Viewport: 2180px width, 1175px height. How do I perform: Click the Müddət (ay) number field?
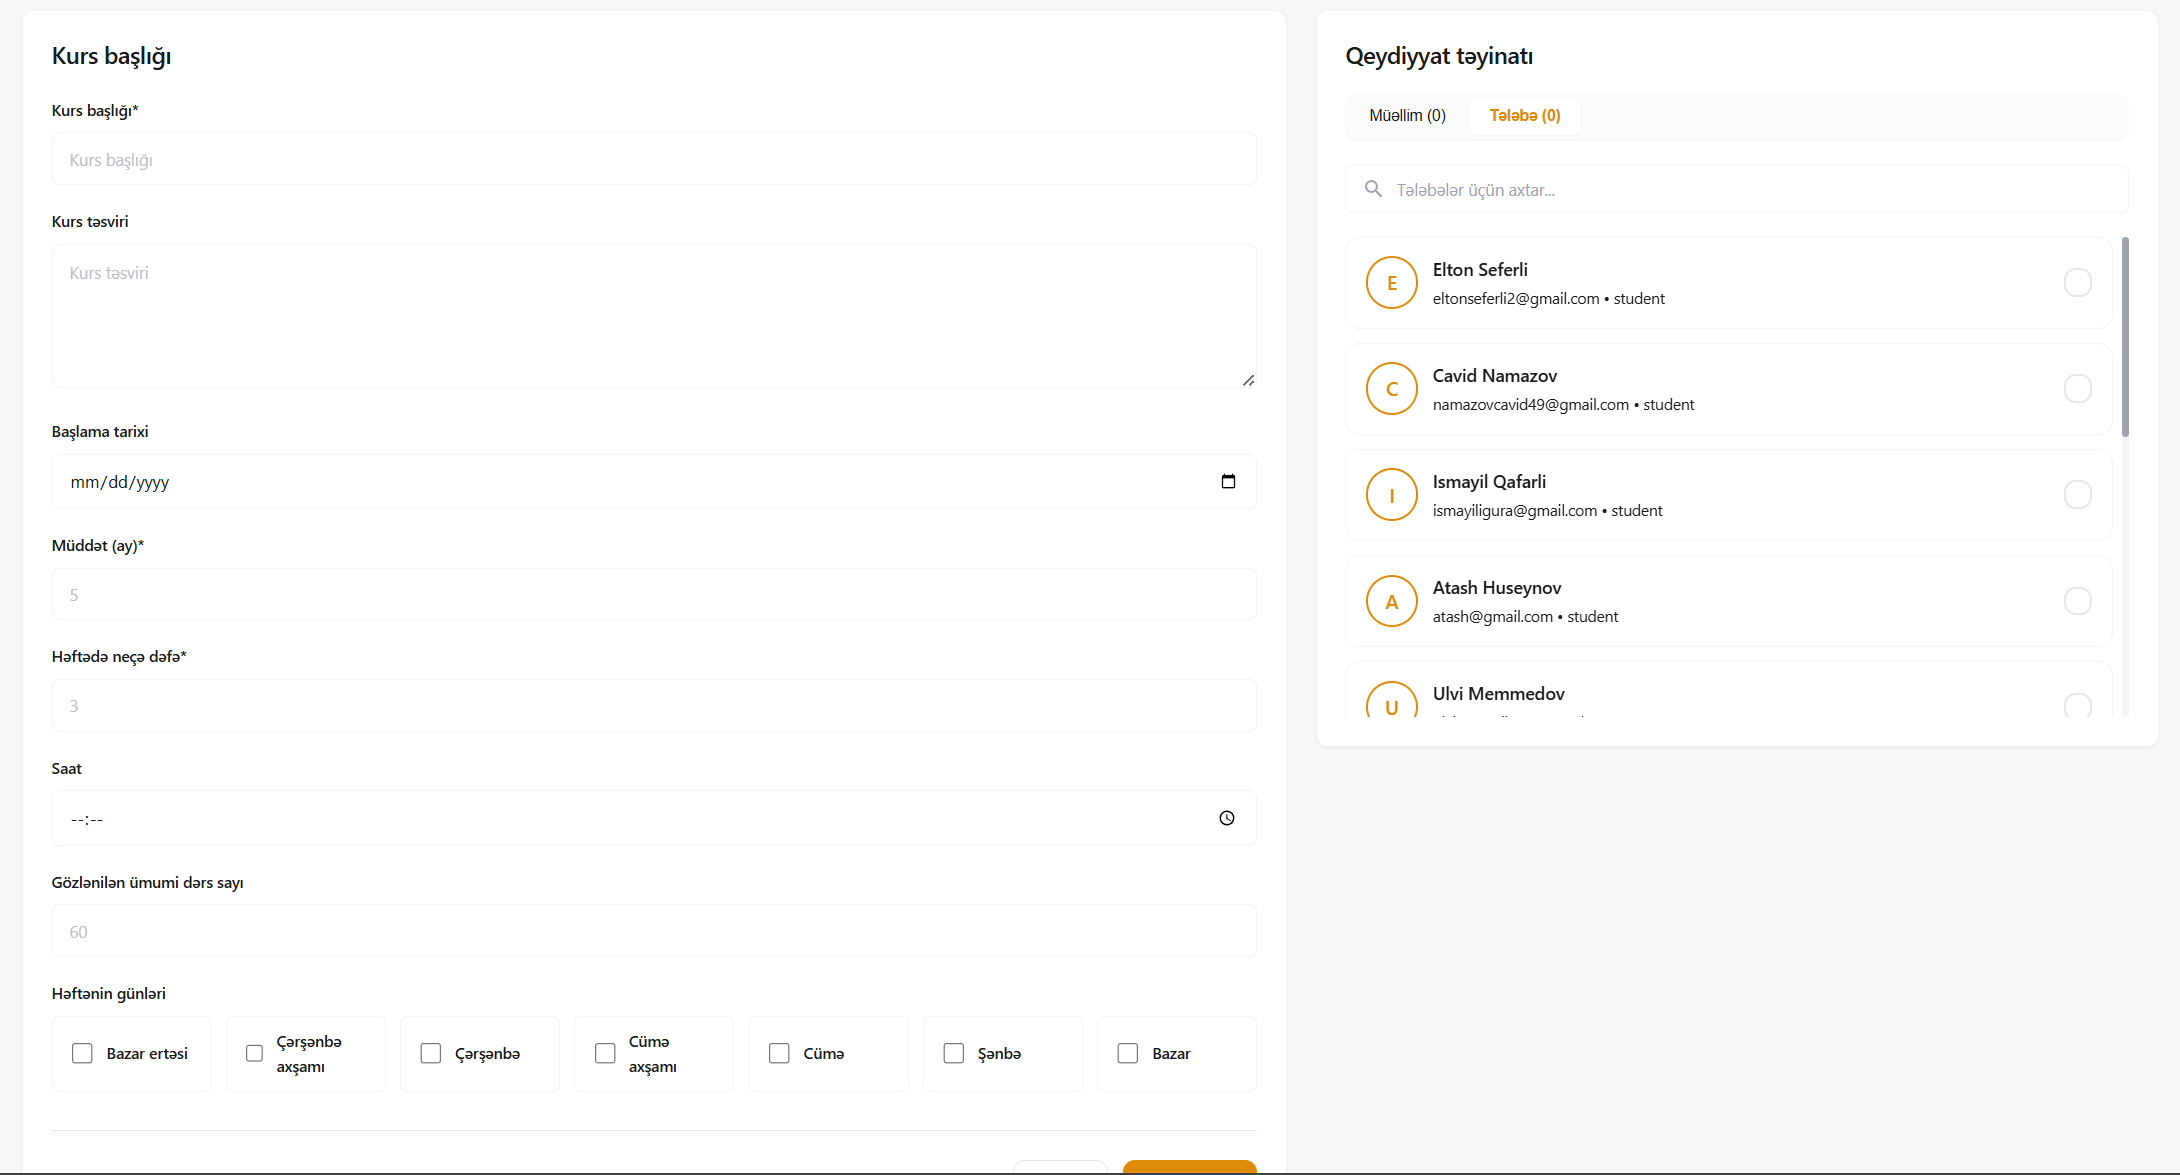point(654,595)
